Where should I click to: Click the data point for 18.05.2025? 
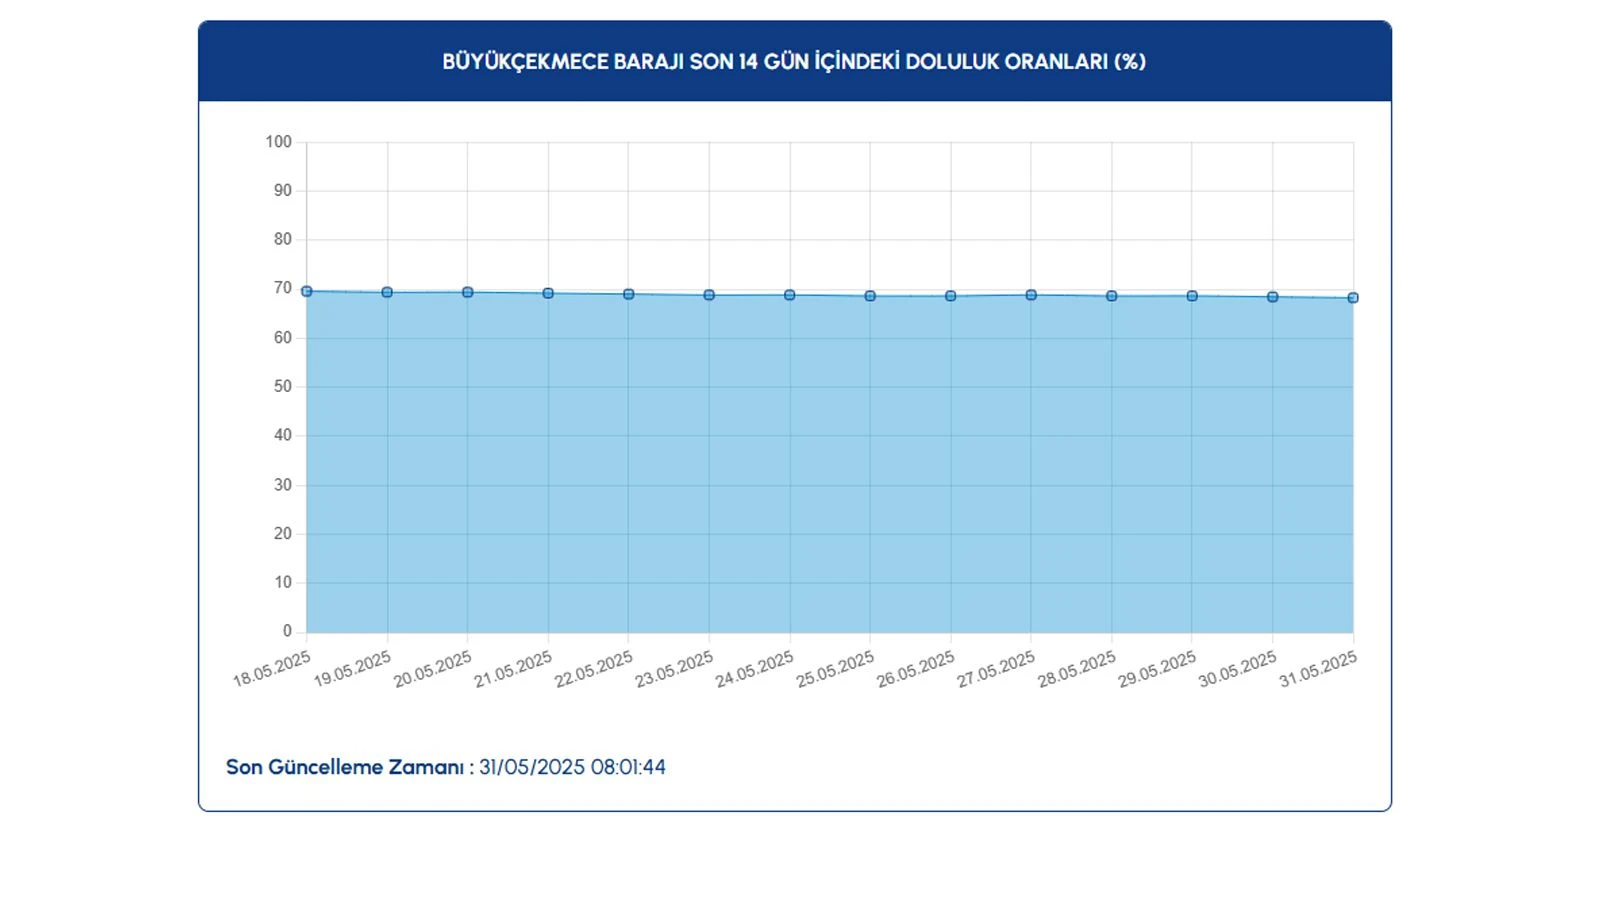pos(307,292)
